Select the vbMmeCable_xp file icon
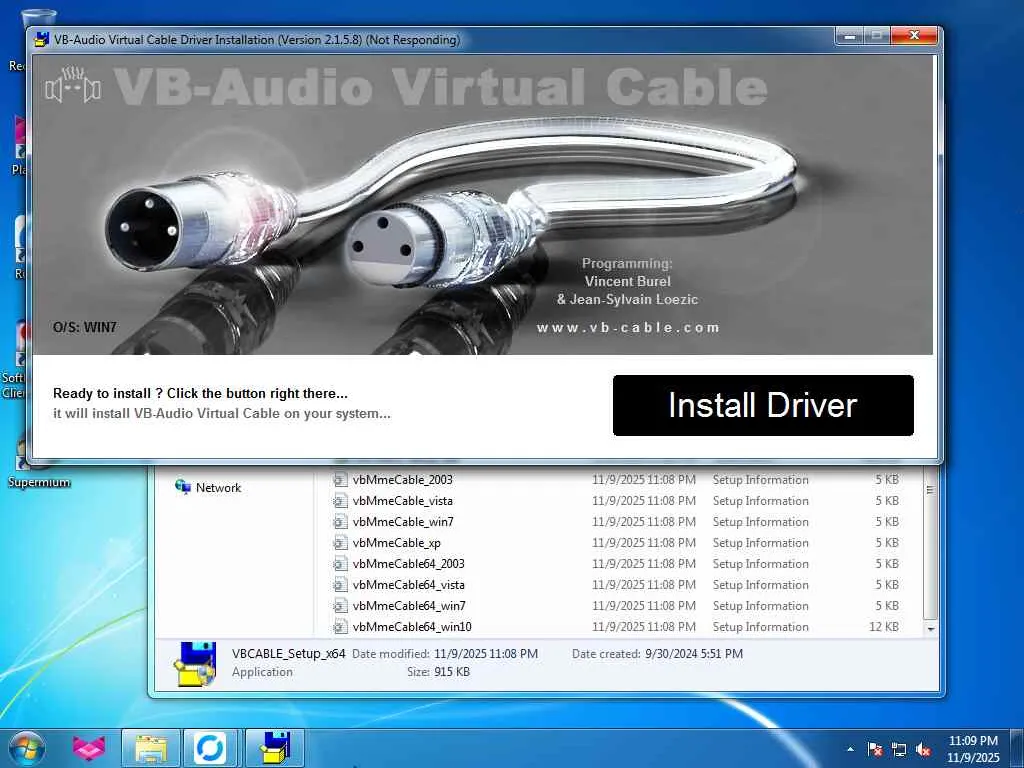 point(340,543)
